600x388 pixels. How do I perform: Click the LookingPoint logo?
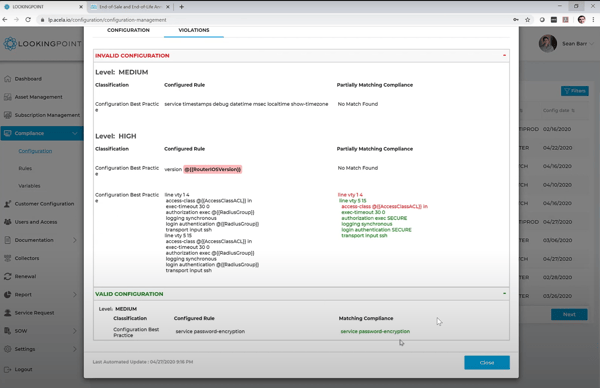[x=42, y=44]
